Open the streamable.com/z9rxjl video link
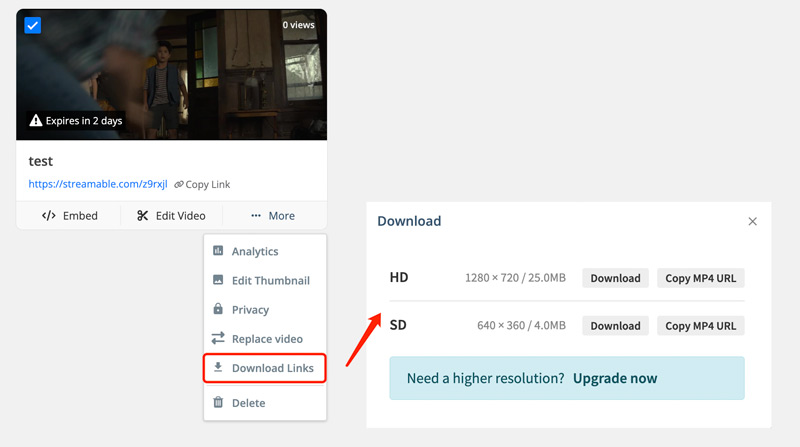The width and height of the screenshot is (800, 447). pyautogui.click(x=98, y=185)
